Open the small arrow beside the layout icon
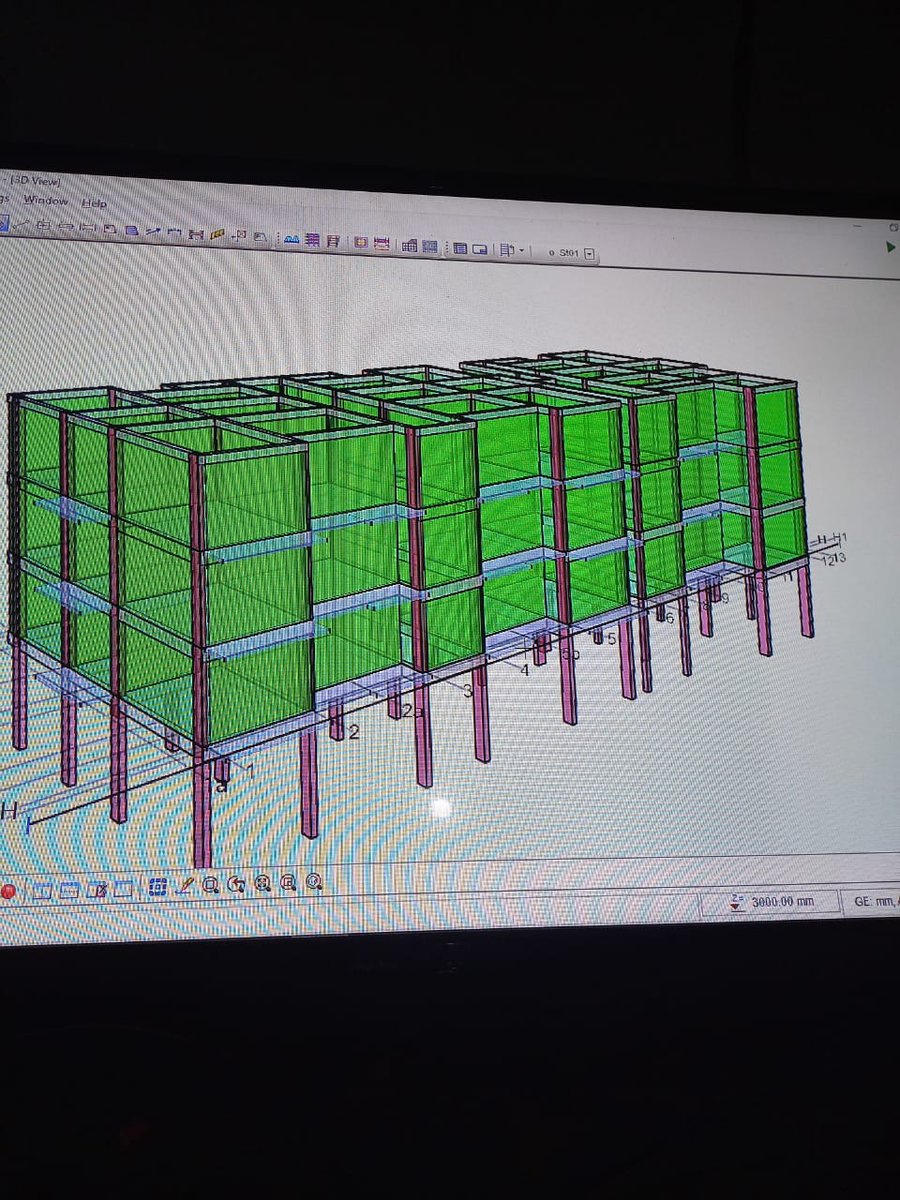The height and width of the screenshot is (1200, 900). click(x=521, y=251)
